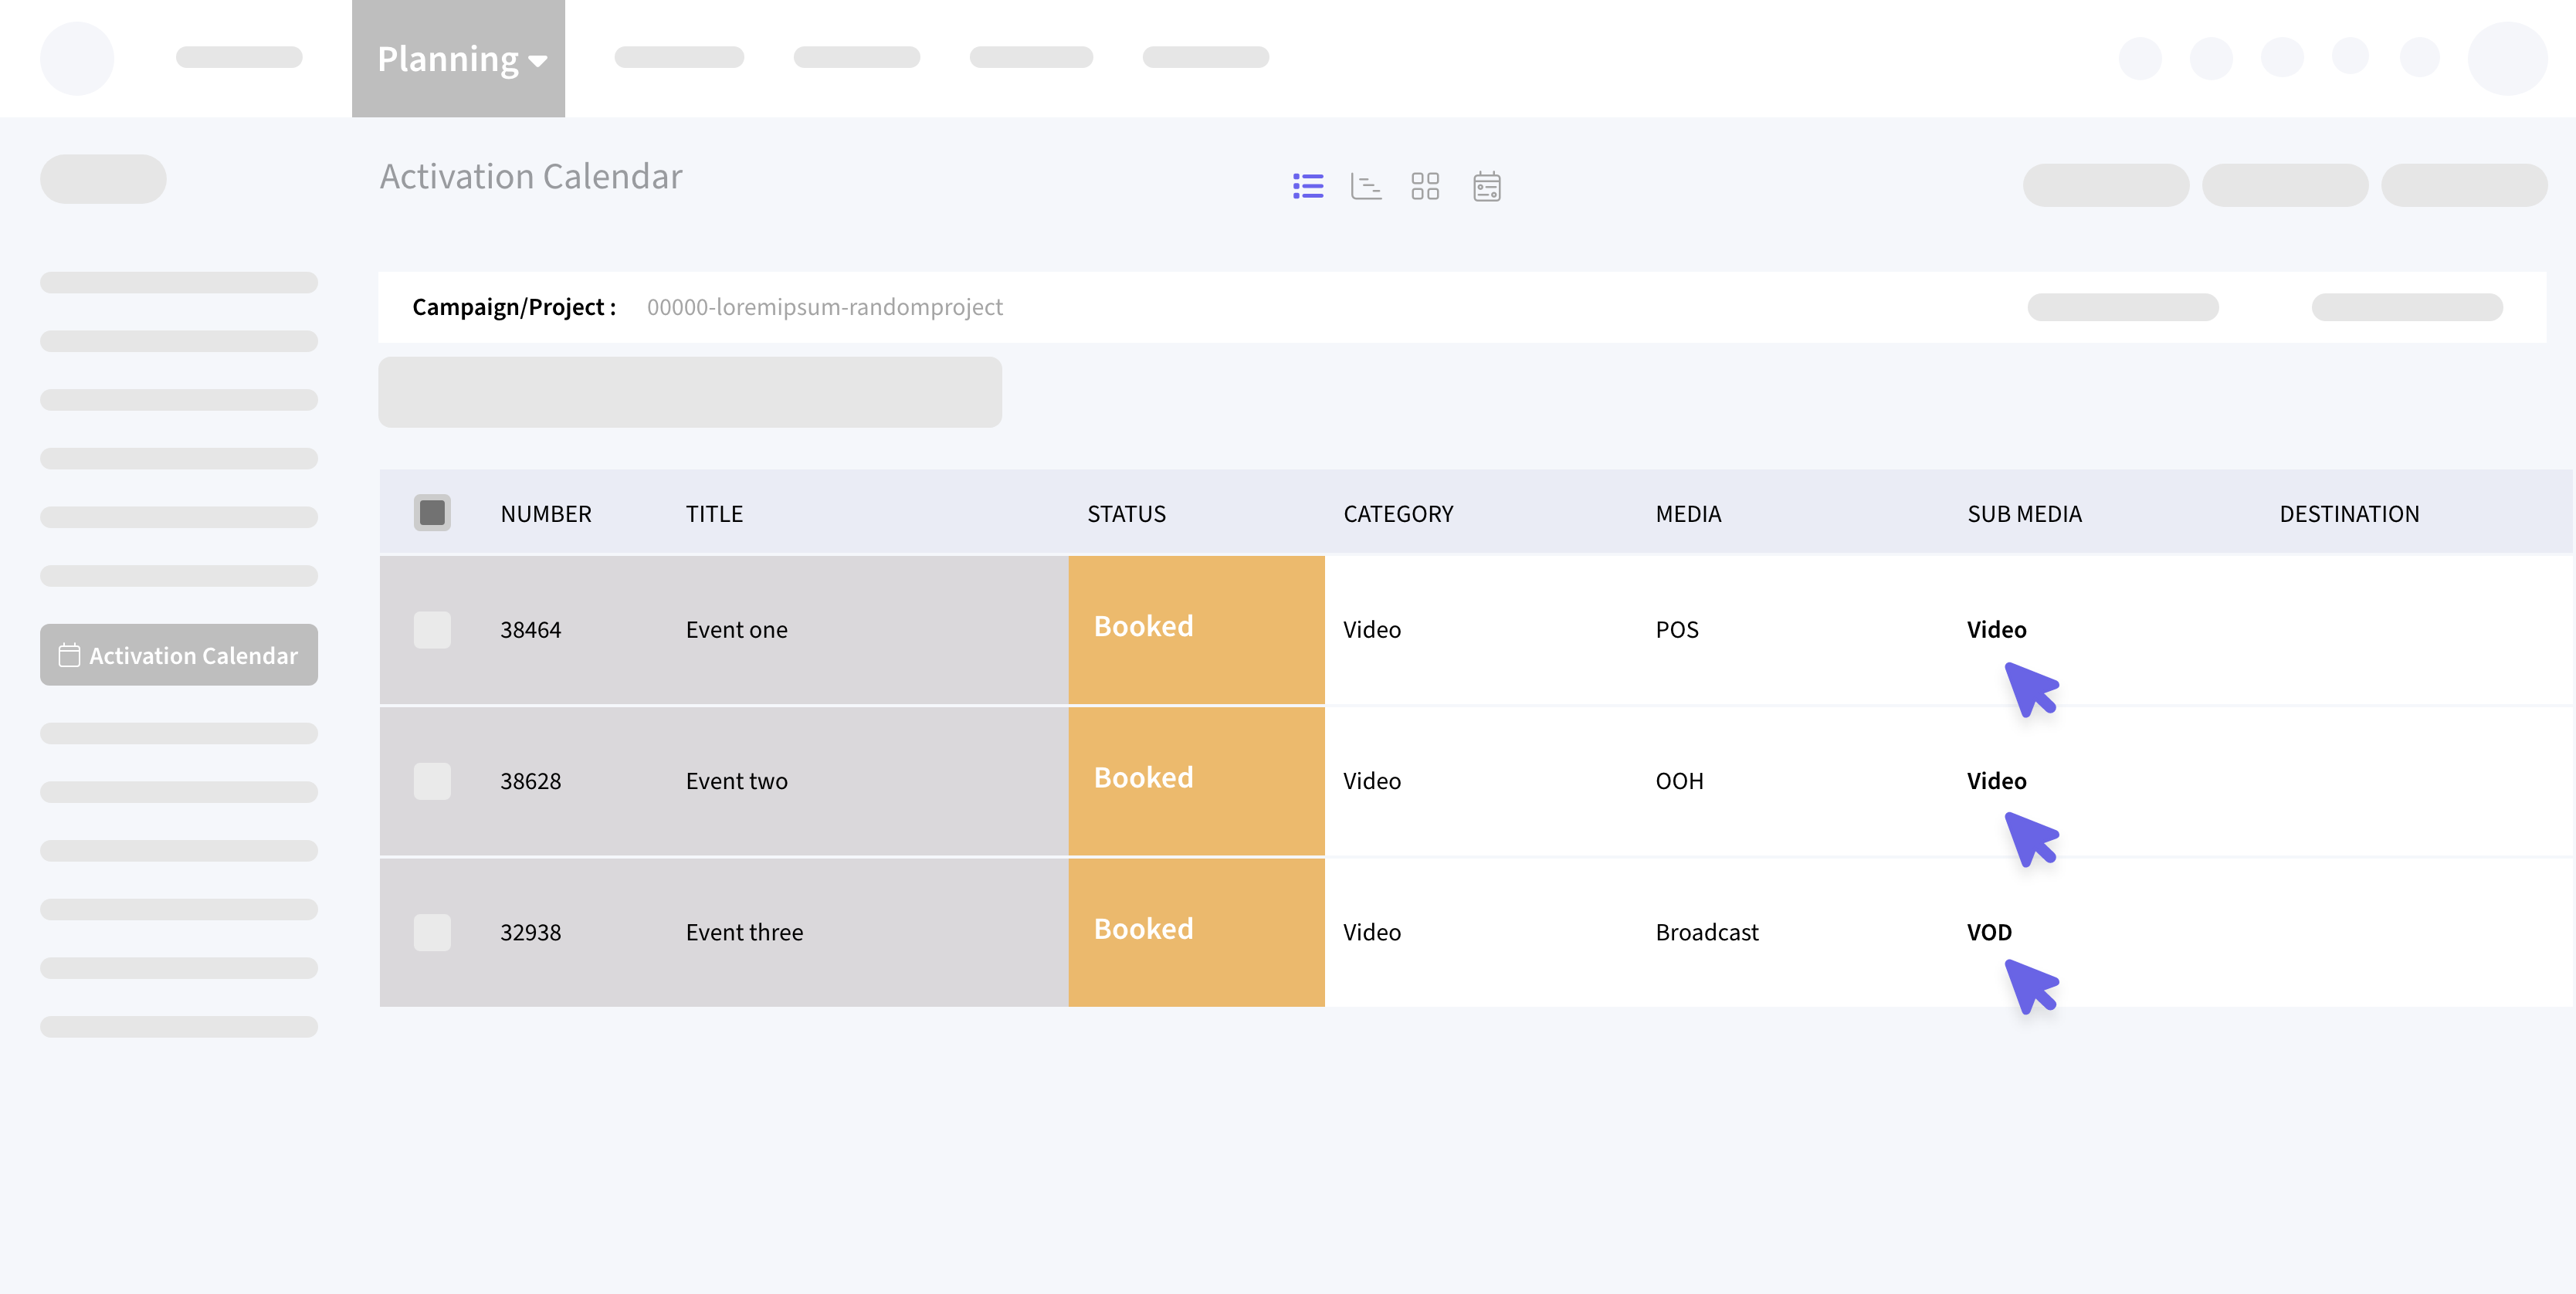Check the box for Event three
The width and height of the screenshot is (2576, 1294).
click(x=432, y=932)
